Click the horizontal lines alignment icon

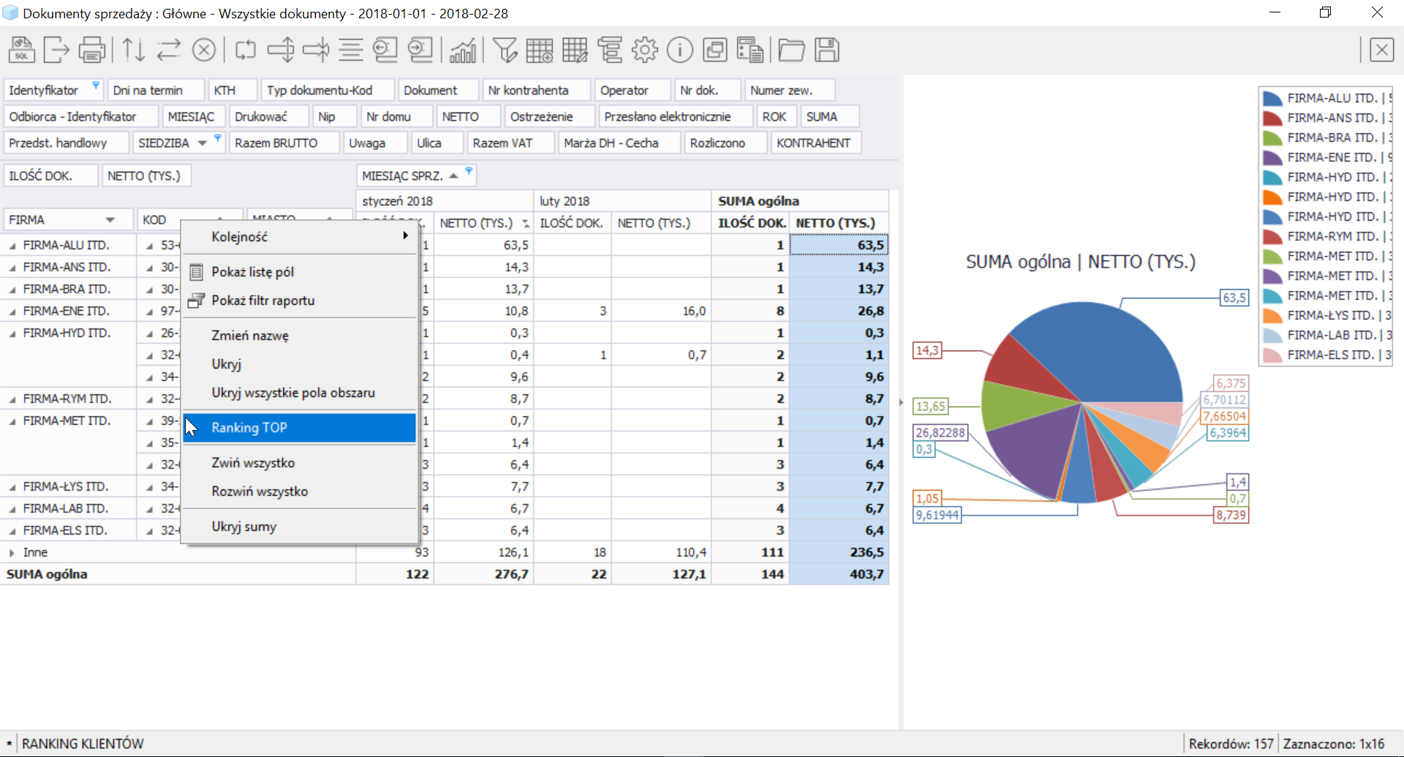pyautogui.click(x=350, y=50)
